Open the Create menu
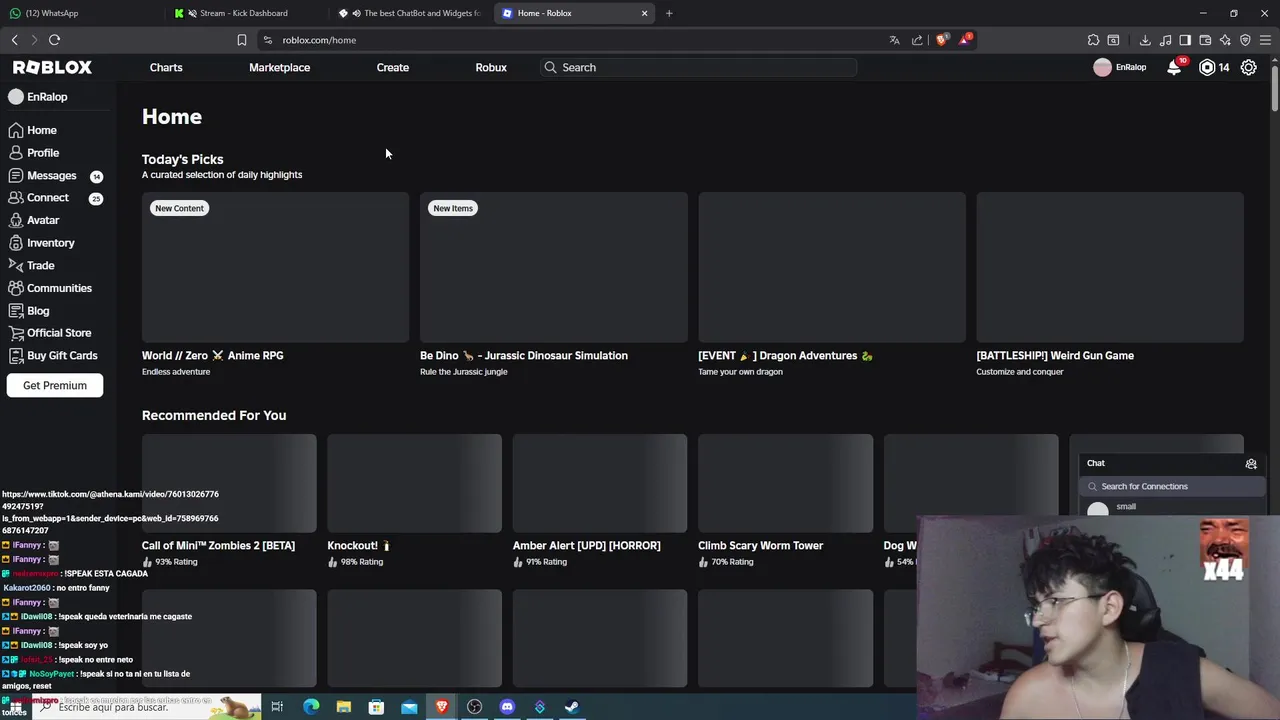 coord(392,67)
